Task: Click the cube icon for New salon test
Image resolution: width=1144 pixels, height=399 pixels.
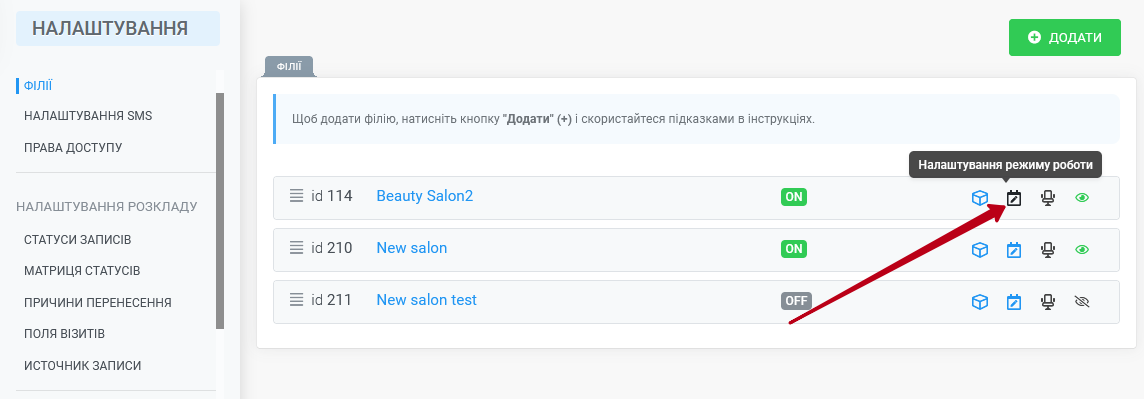Action: [x=980, y=302]
